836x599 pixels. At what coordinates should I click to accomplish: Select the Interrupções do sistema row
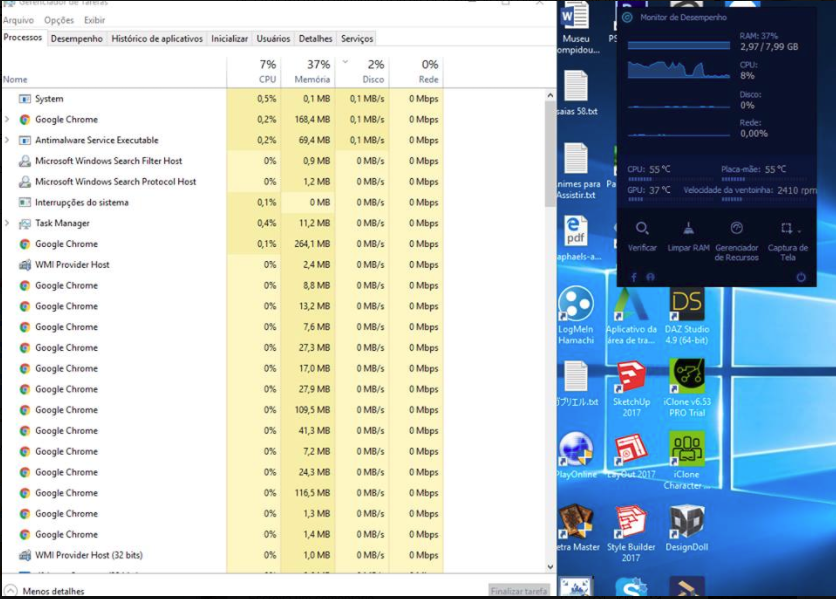[x=222, y=203]
